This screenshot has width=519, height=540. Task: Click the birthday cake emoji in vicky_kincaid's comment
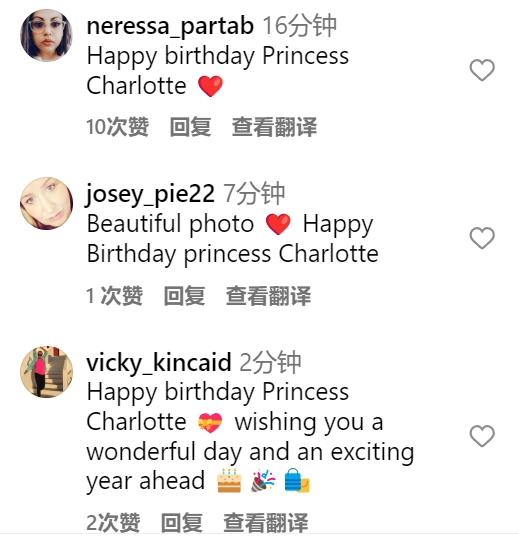pos(229,481)
